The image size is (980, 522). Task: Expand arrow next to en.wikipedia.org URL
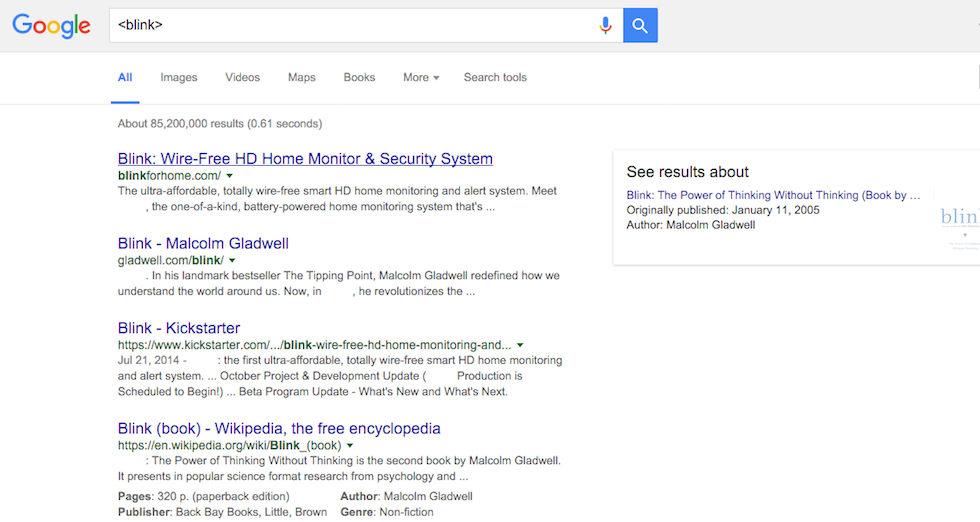click(x=350, y=446)
